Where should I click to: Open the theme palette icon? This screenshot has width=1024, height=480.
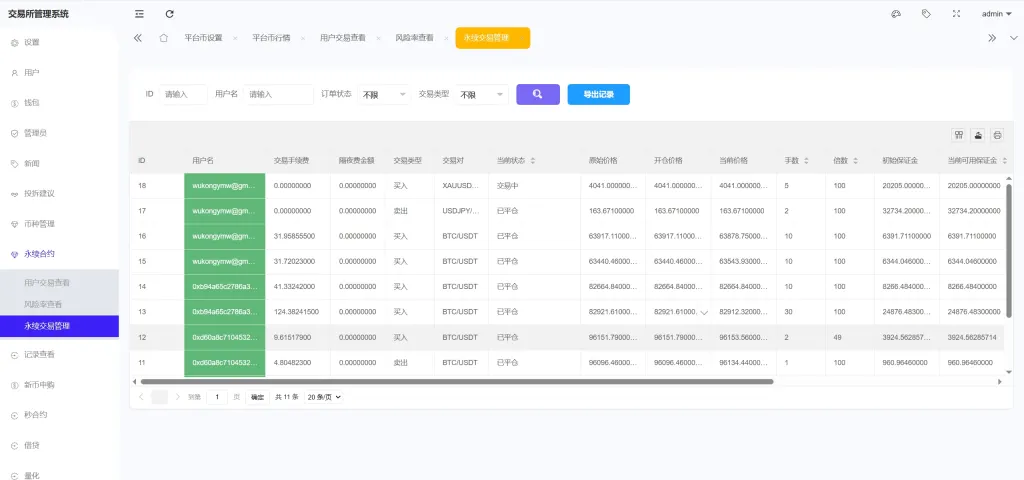pyautogui.click(x=896, y=14)
